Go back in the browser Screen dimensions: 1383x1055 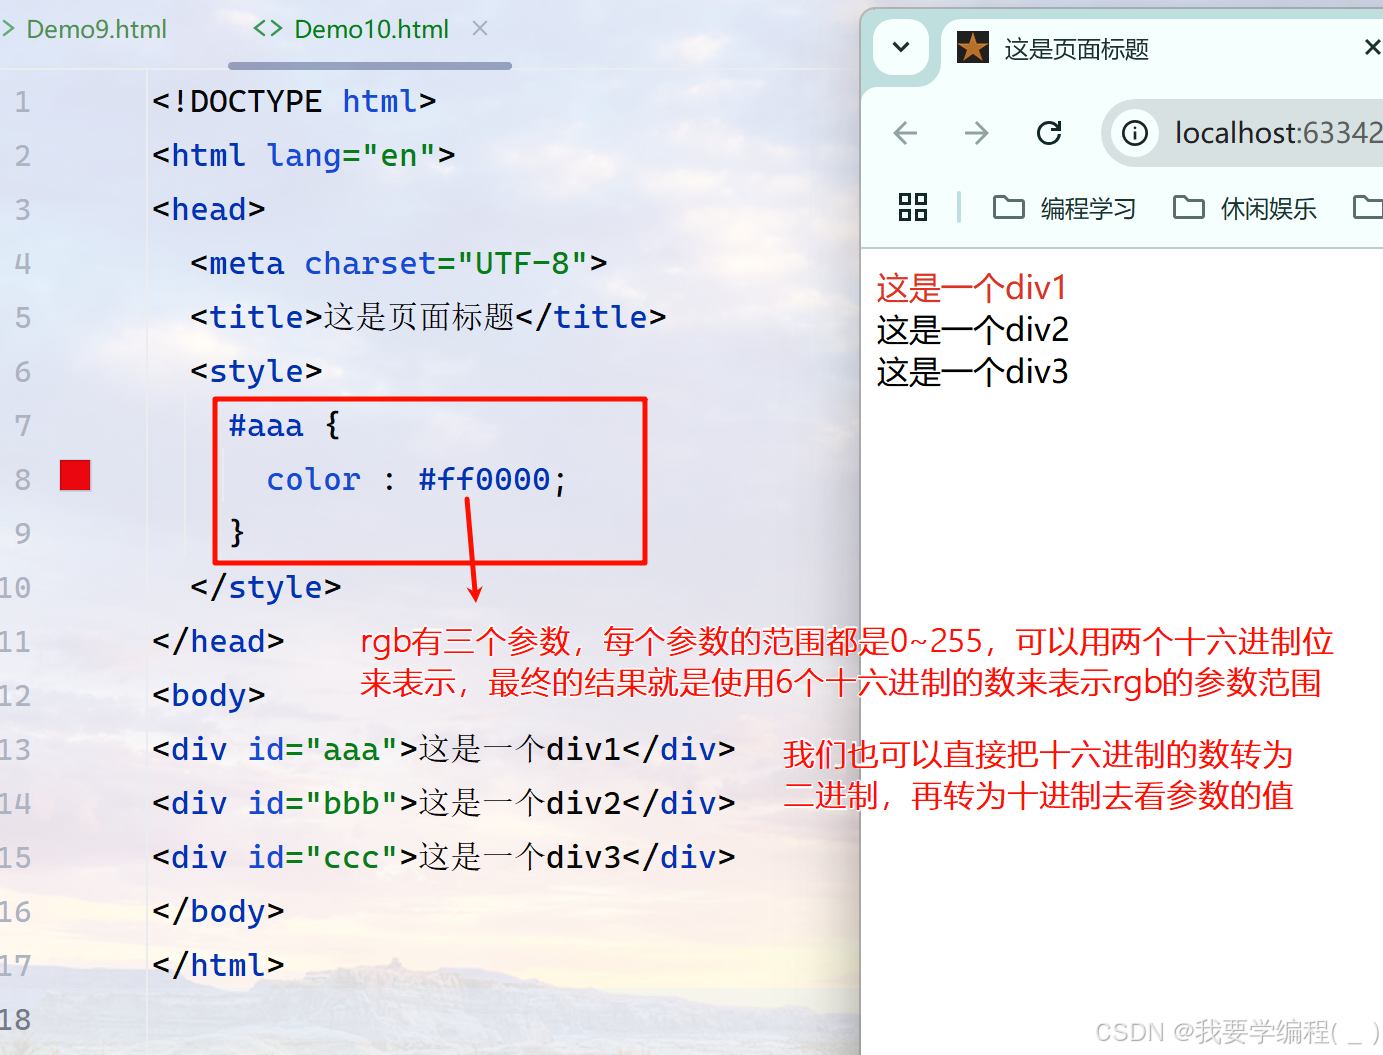(x=906, y=133)
